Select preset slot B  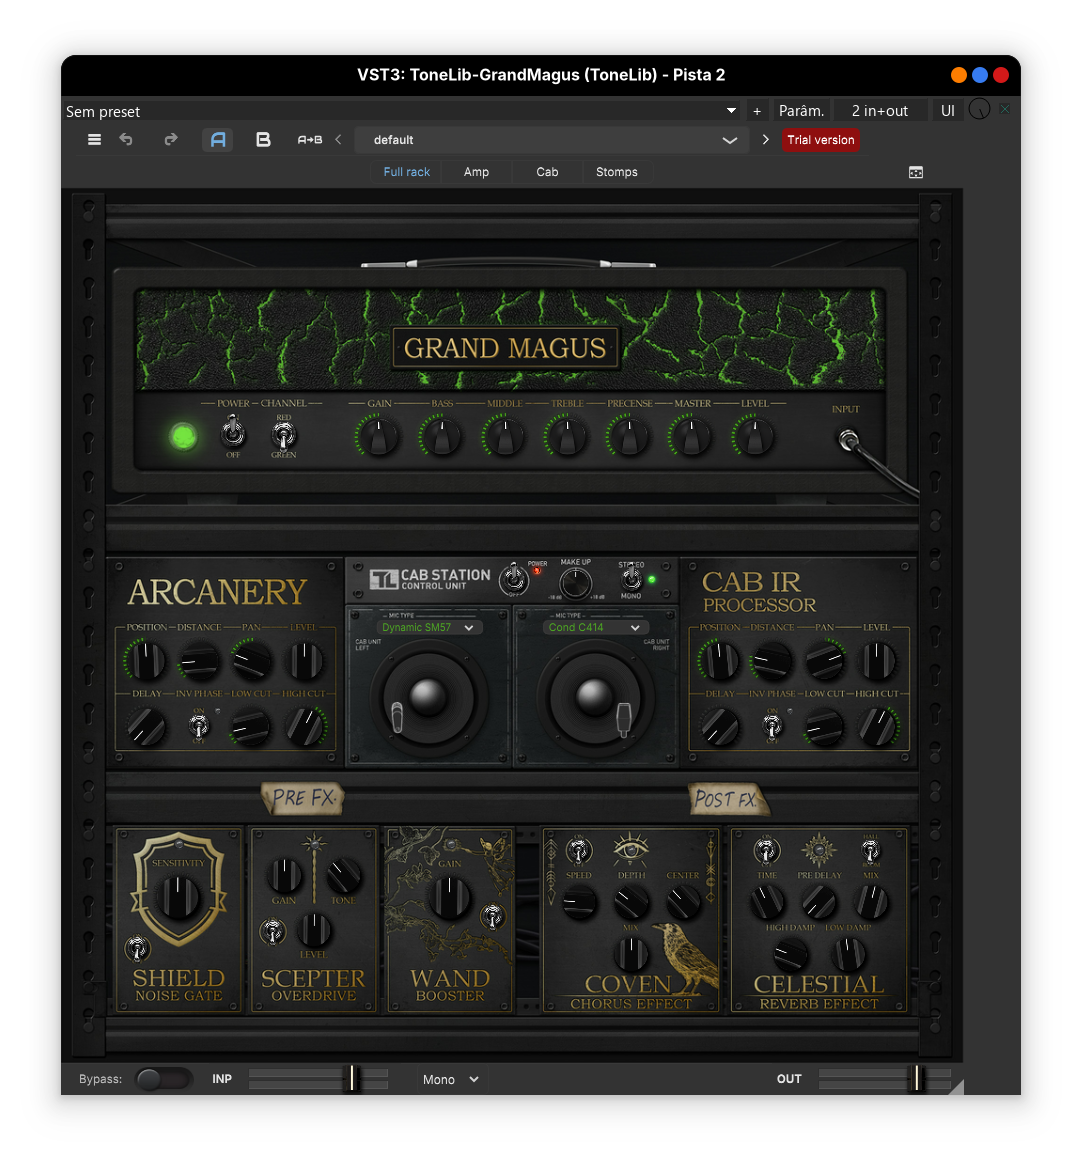tap(263, 140)
